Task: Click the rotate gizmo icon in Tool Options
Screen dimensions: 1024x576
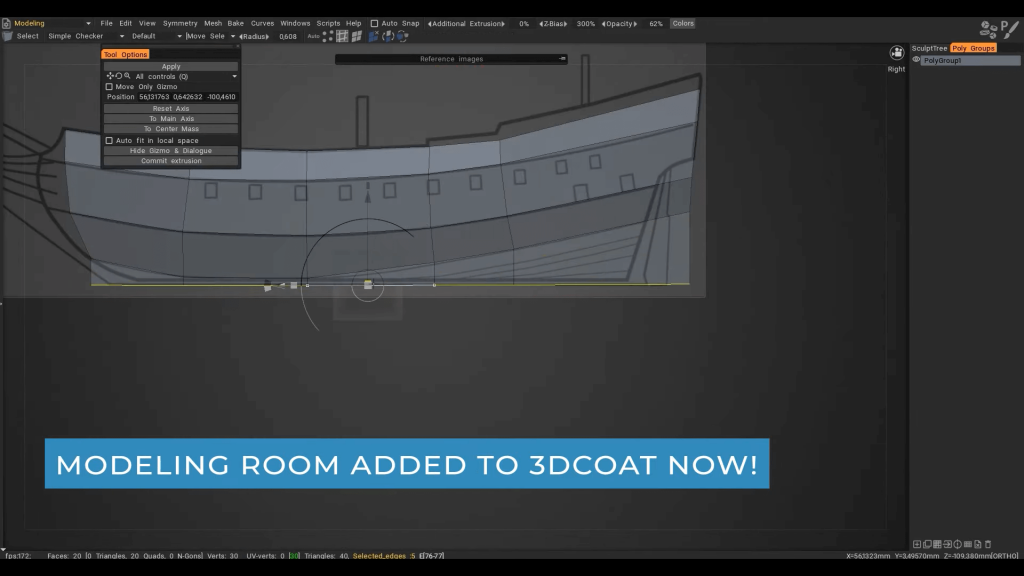Action: [119, 76]
